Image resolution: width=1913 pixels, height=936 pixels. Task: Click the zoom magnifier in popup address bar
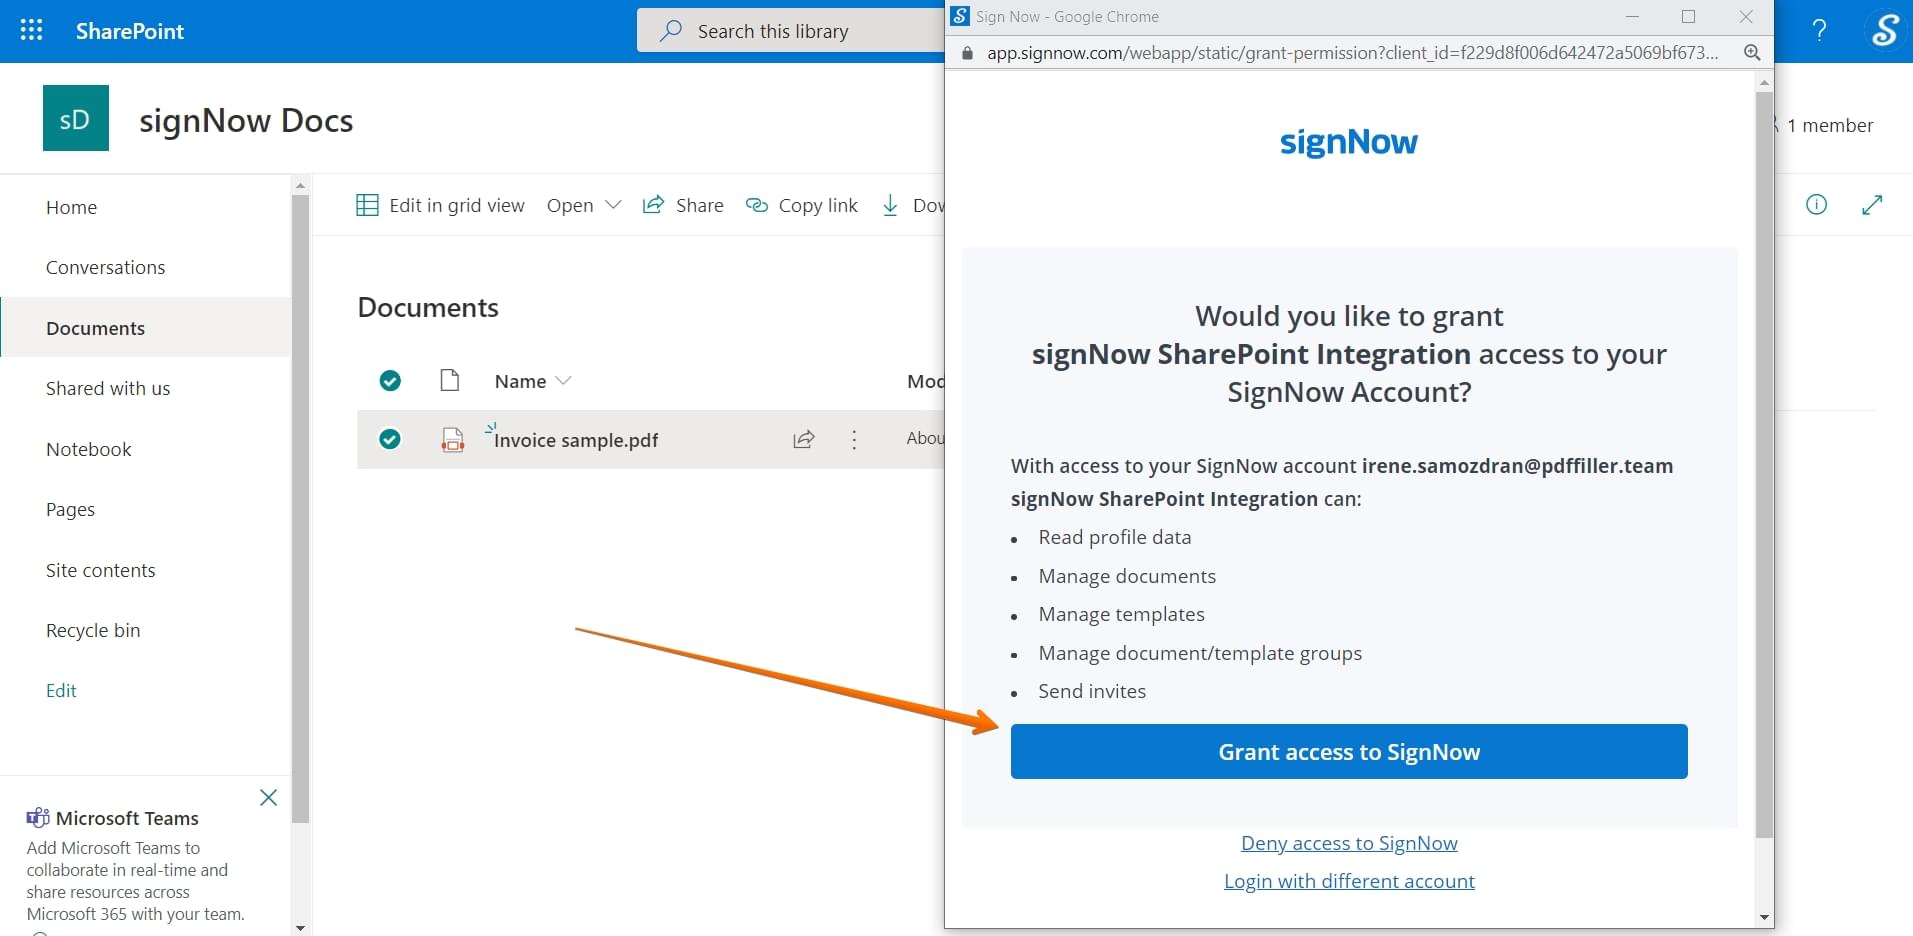pyautogui.click(x=1752, y=53)
